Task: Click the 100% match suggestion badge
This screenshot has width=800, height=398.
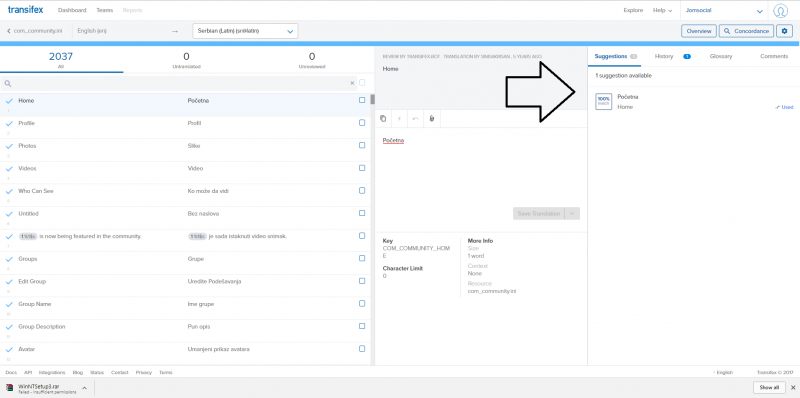Action: [x=604, y=101]
